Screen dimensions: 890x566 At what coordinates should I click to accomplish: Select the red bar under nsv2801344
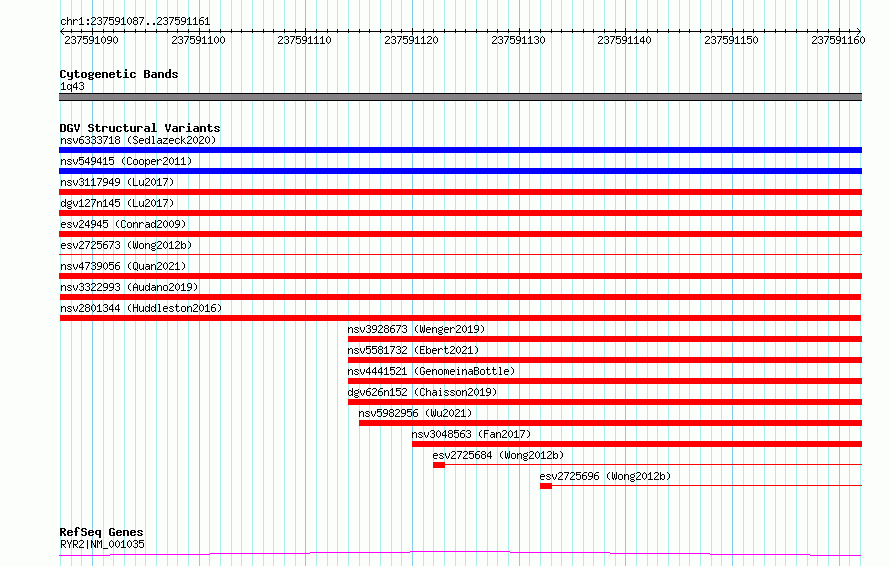[460, 318]
